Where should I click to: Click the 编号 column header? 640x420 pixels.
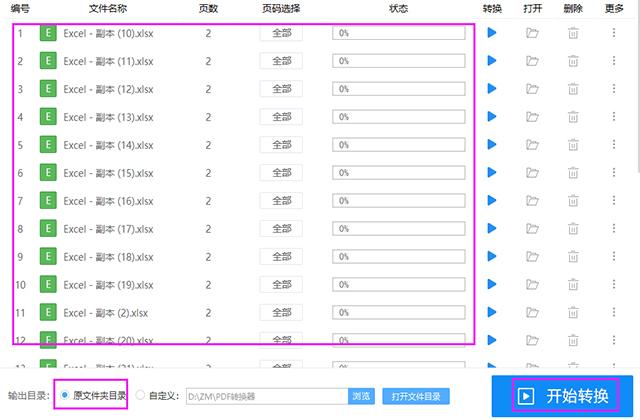[x=20, y=8]
